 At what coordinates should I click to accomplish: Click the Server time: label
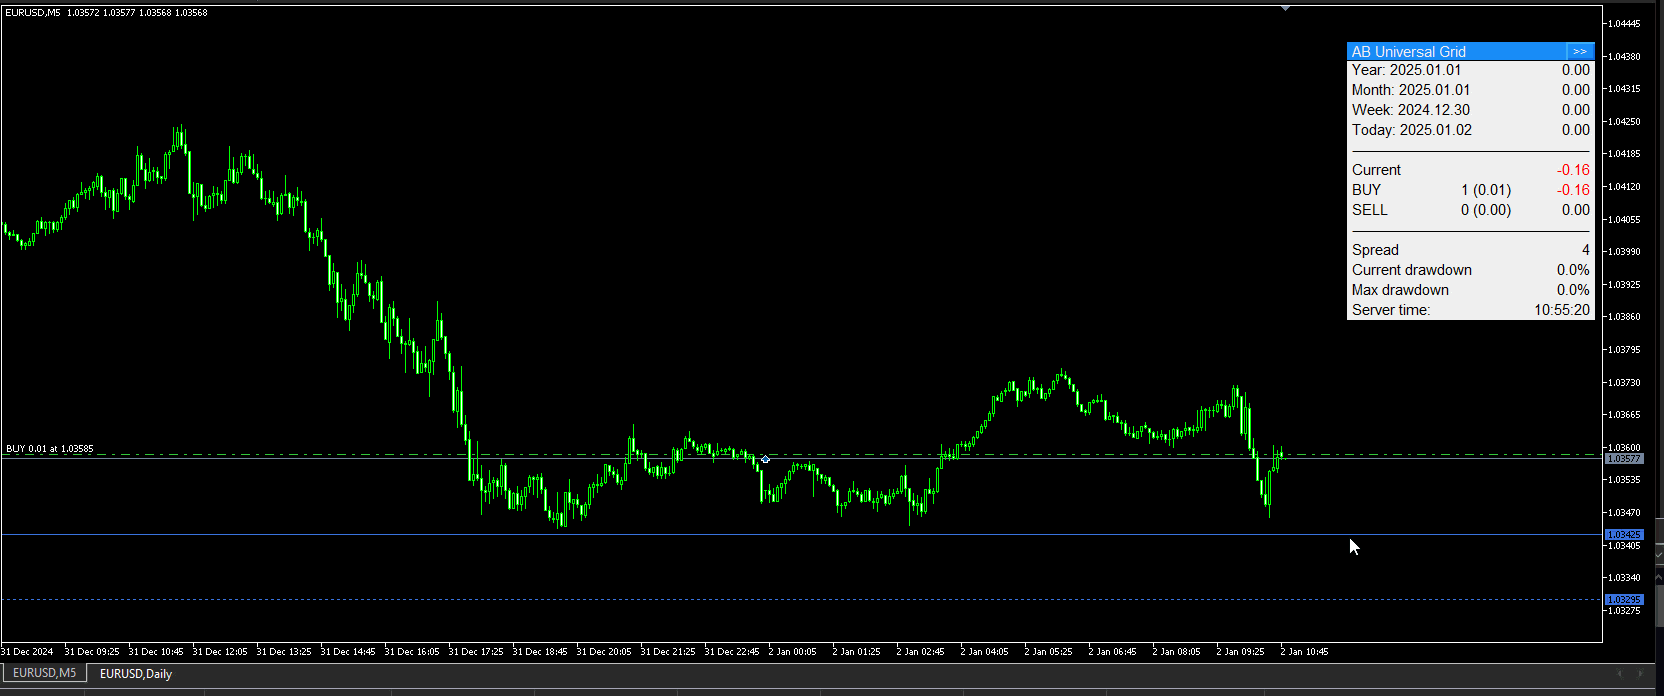(1391, 310)
